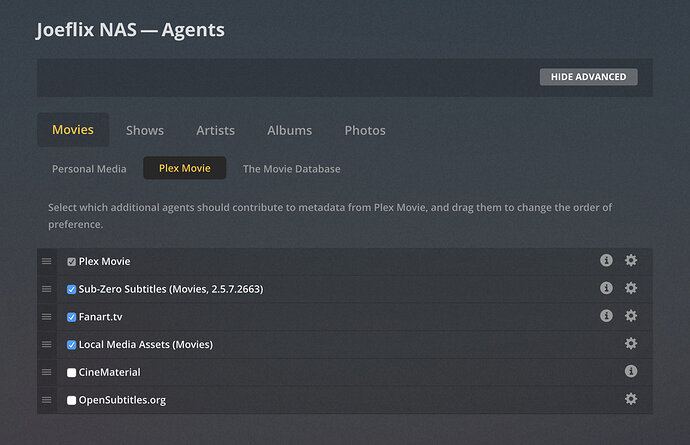Open Local Media Assets settings gear
Screen dimensions: 690x445
click(x=631, y=344)
